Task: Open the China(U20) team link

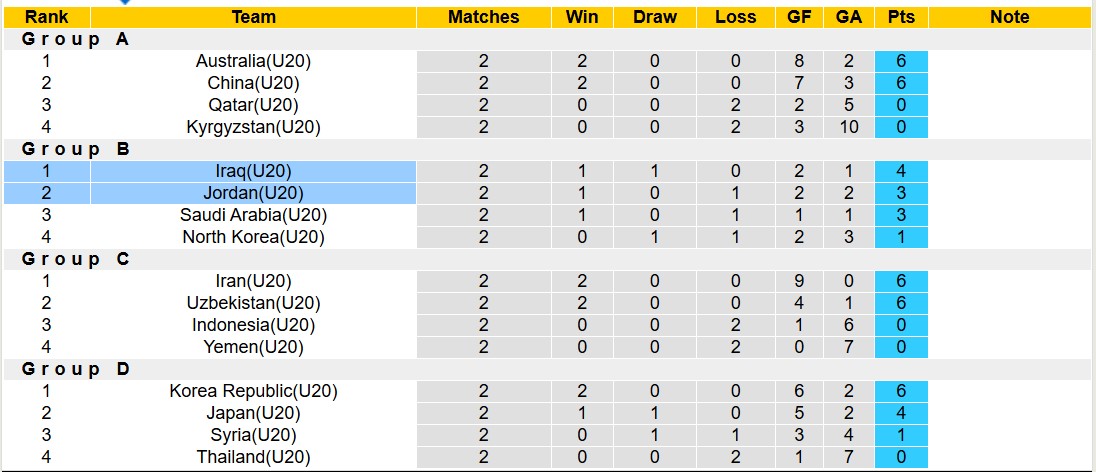Action: click(253, 83)
